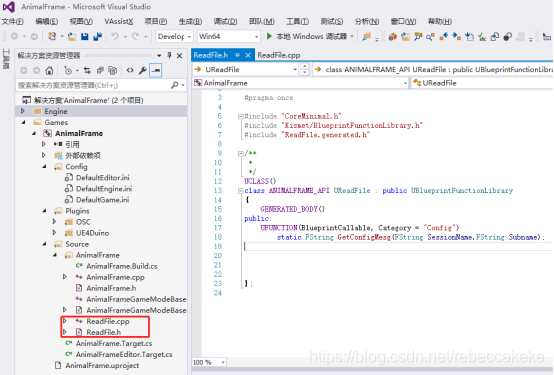Open the 工具(T) menu

coord(297,22)
